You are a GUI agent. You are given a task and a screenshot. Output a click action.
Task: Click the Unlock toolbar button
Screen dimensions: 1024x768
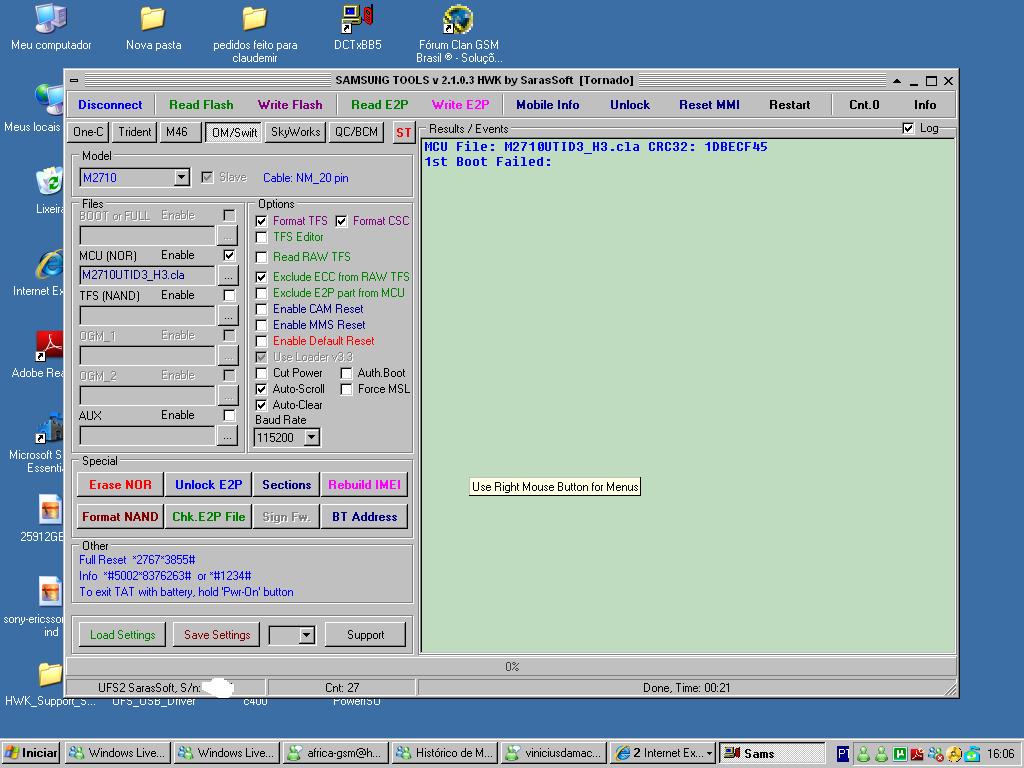click(x=630, y=104)
